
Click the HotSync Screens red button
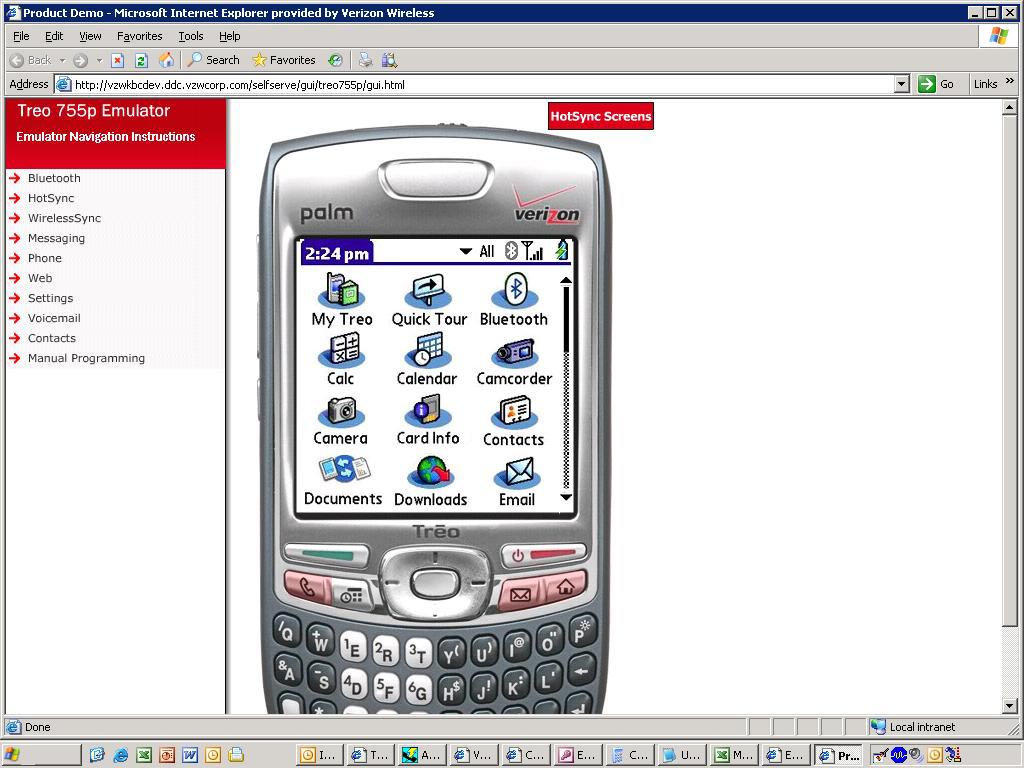(601, 116)
